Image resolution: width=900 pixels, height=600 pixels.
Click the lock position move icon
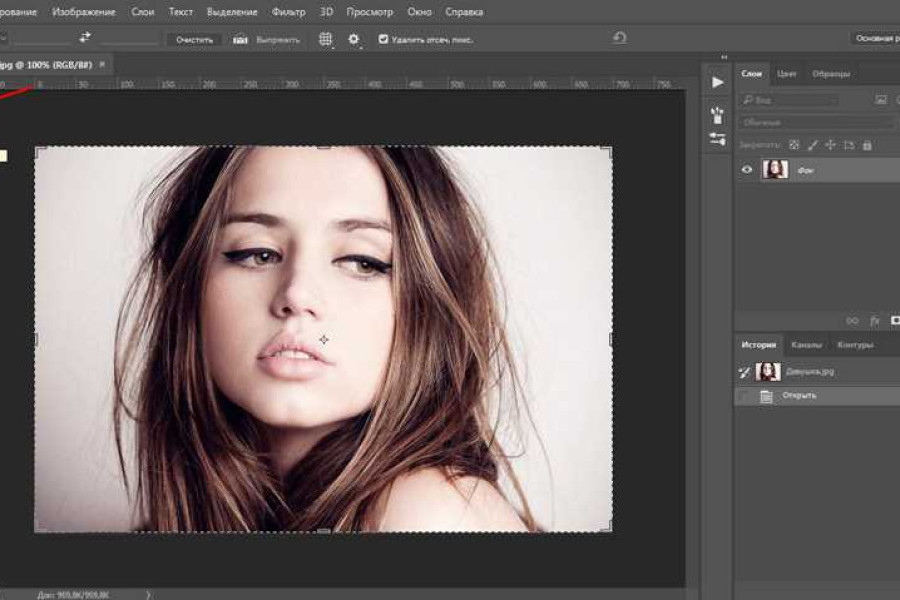(828, 144)
